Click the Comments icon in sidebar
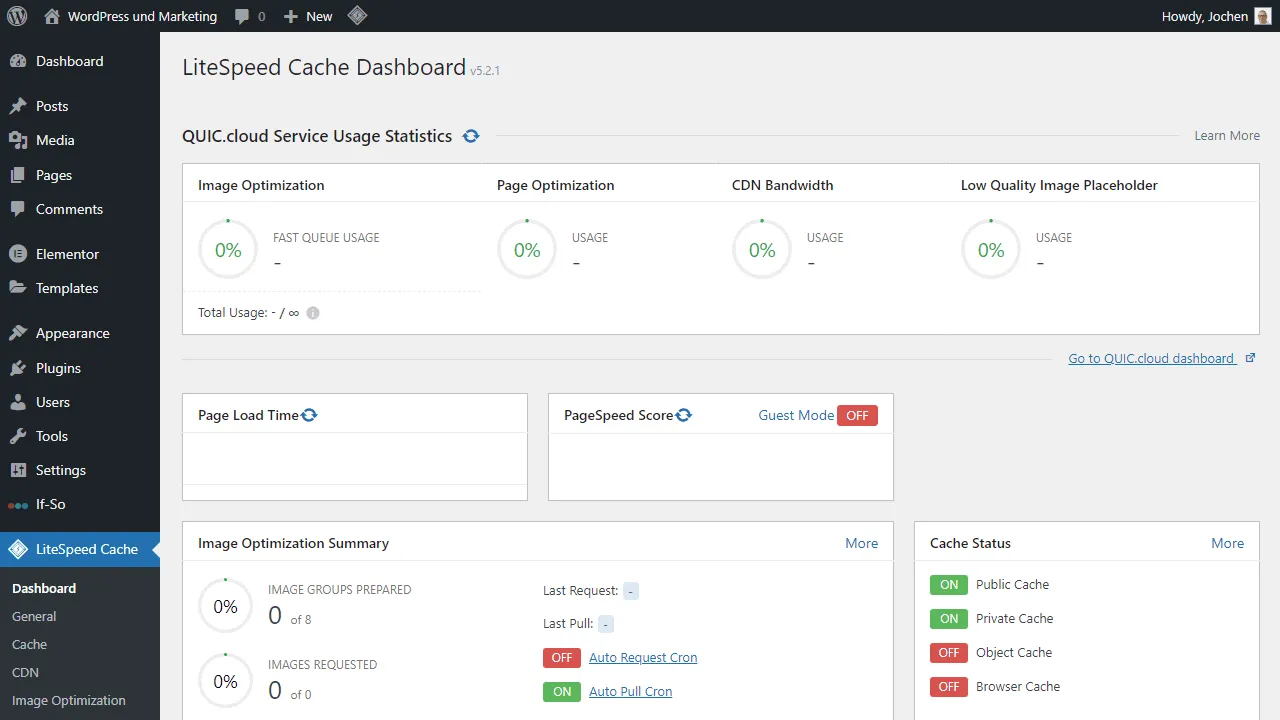Viewport: 1280px width, 720px height. point(18,209)
